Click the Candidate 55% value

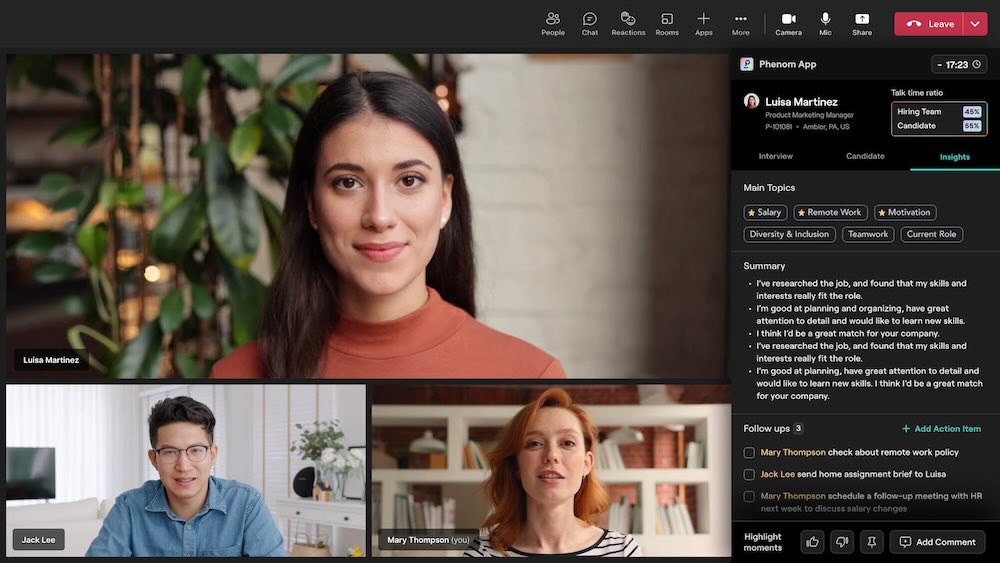coord(971,126)
